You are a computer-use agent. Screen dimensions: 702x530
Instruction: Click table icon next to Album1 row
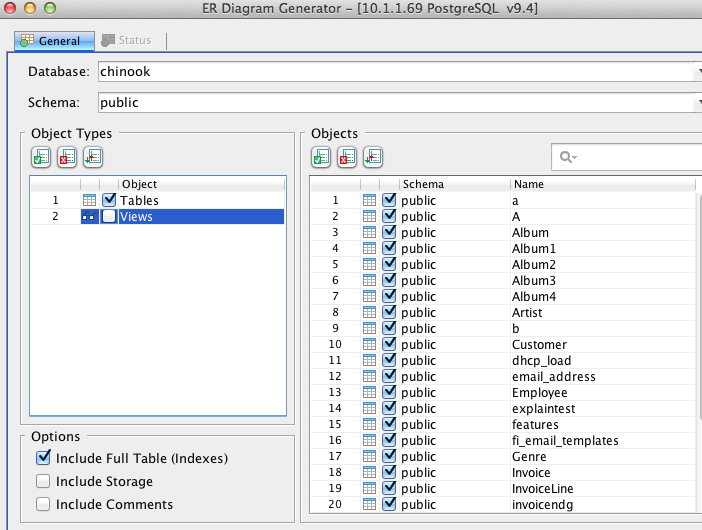click(369, 248)
